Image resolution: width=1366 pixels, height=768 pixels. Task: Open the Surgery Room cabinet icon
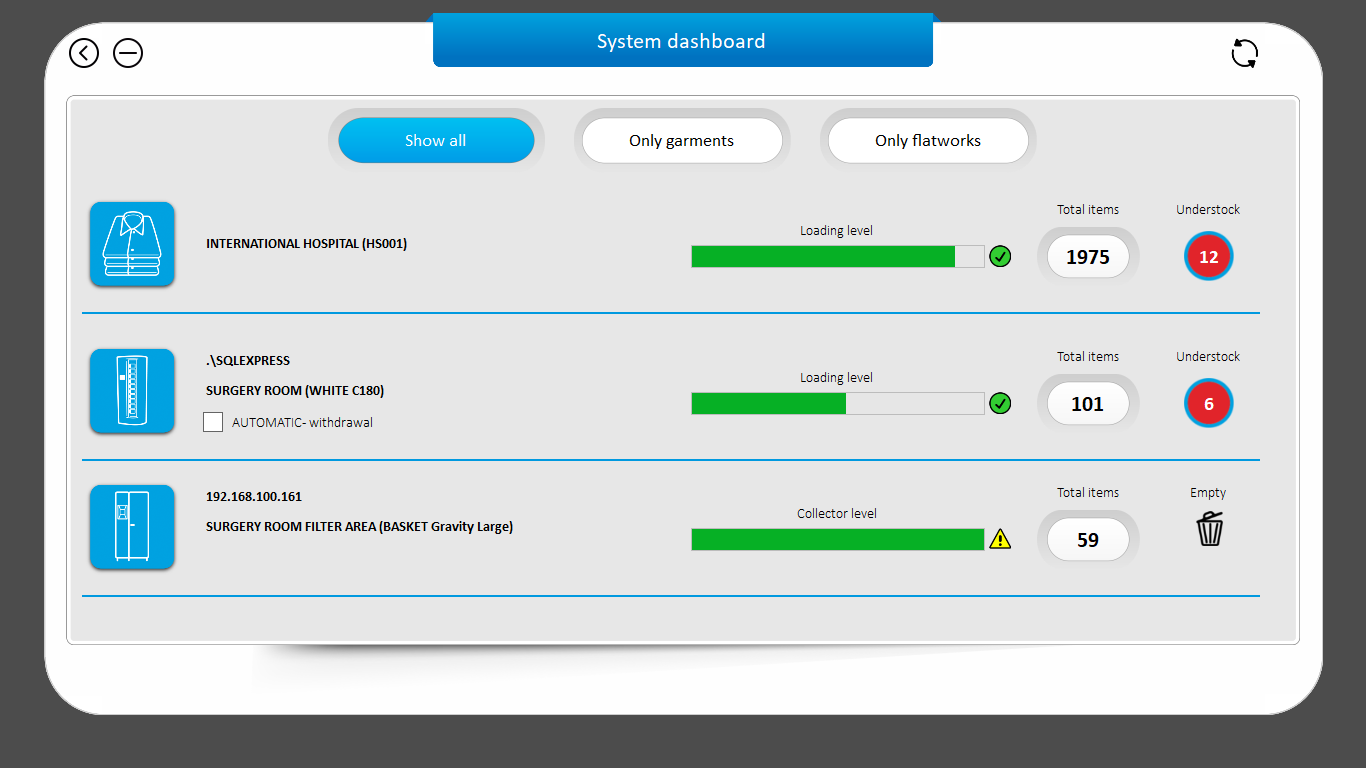(x=132, y=391)
